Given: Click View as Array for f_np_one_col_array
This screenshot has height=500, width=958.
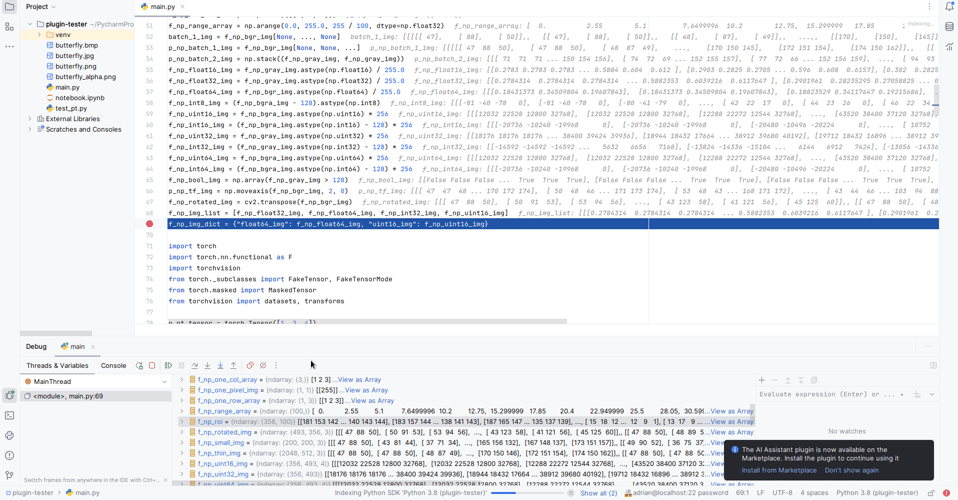Looking at the screenshot, I should pos(357,380).
